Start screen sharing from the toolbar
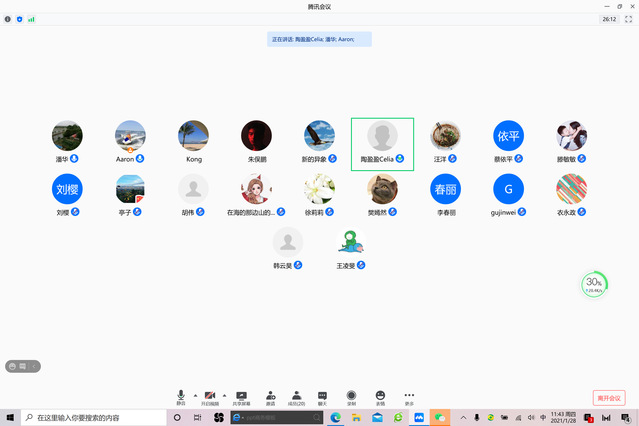The image size is (639, 426). coord(242,397)
